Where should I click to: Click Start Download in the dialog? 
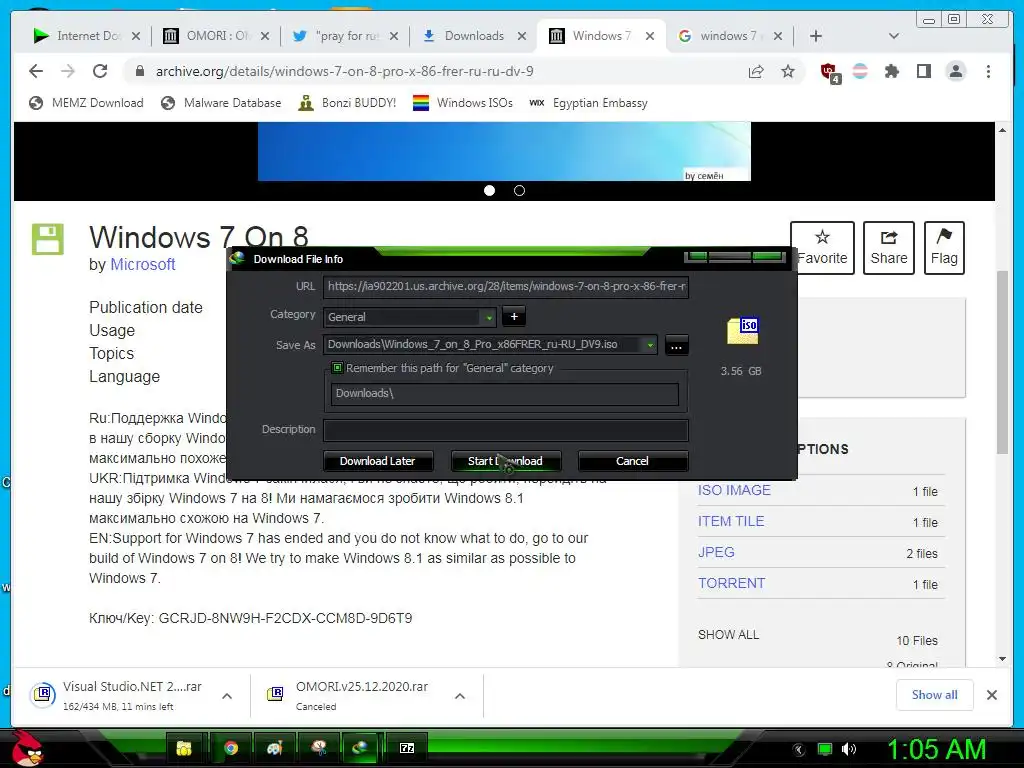coord(505,461)
